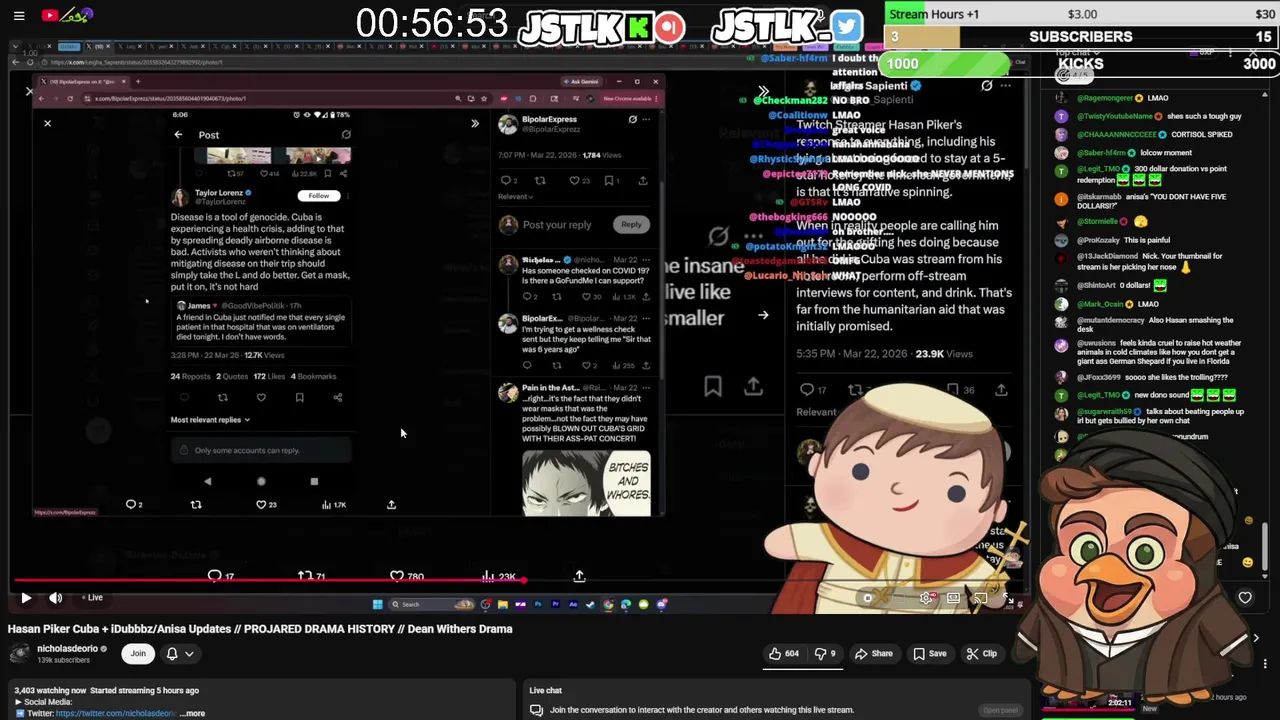Open the nicholasdeorio channel name link
The width and height of the screenshot is (1280, 720).
[x=68, y=648]
